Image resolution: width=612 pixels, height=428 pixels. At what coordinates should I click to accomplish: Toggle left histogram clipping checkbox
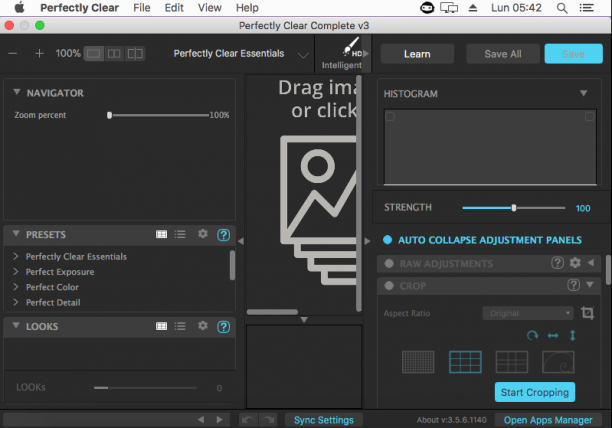pos(390,116)
